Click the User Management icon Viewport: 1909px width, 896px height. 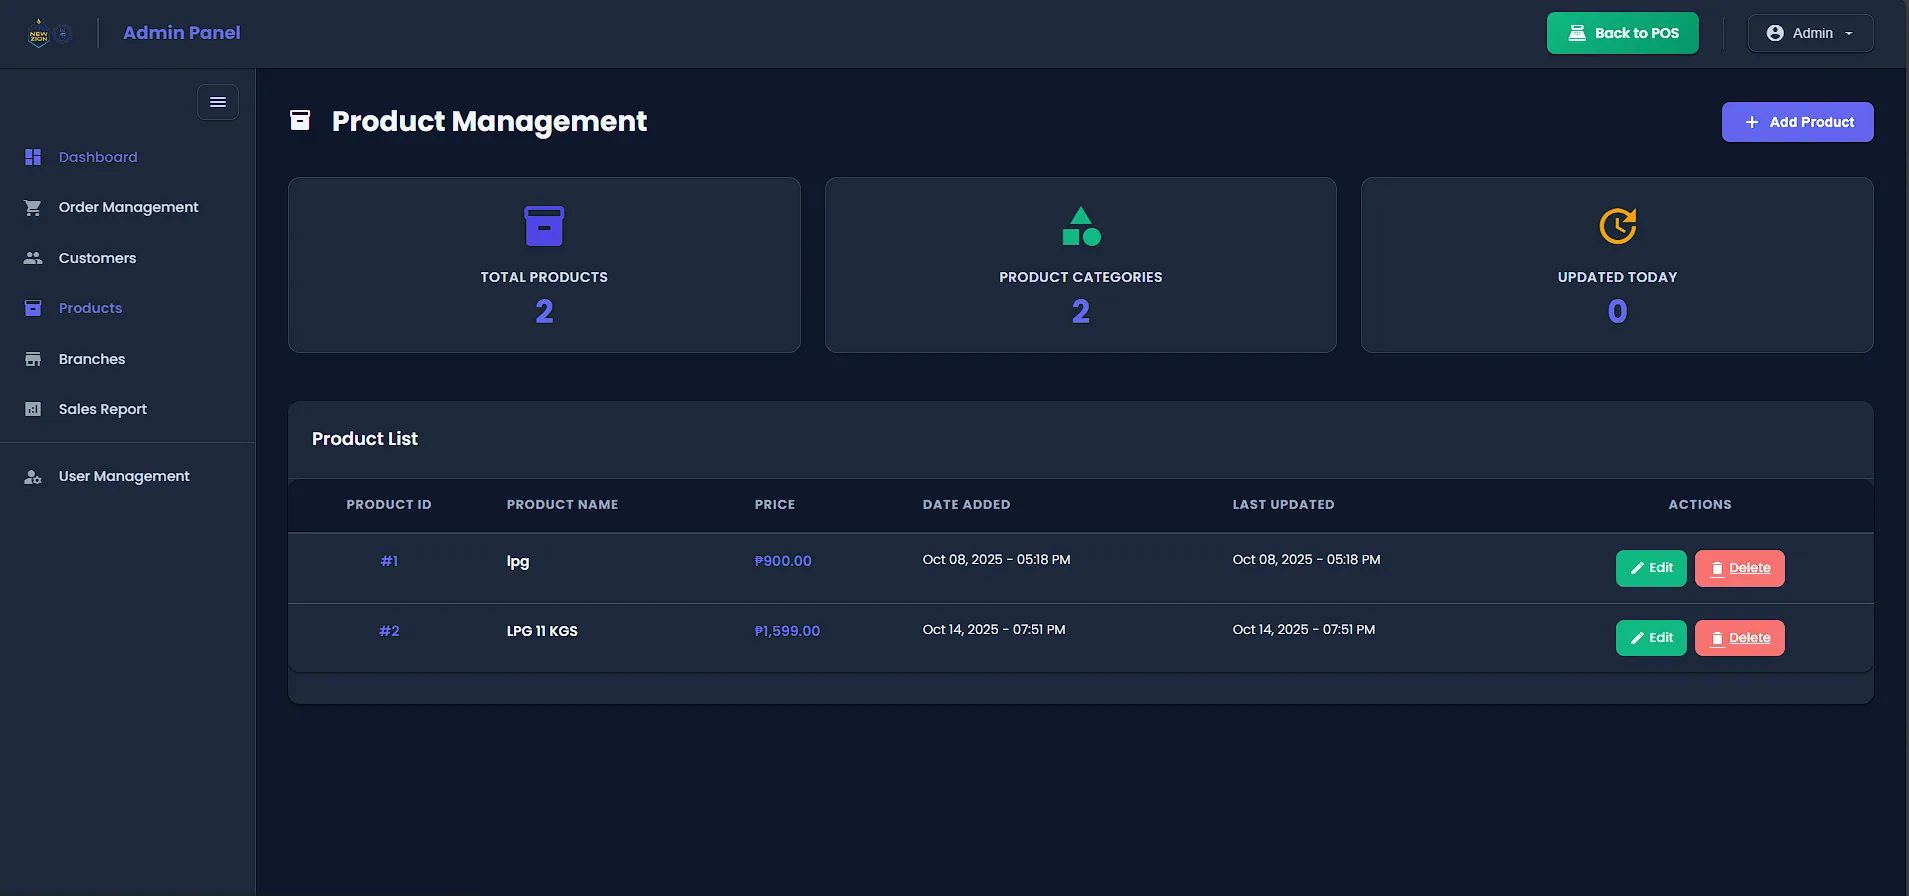coord(33,477)
